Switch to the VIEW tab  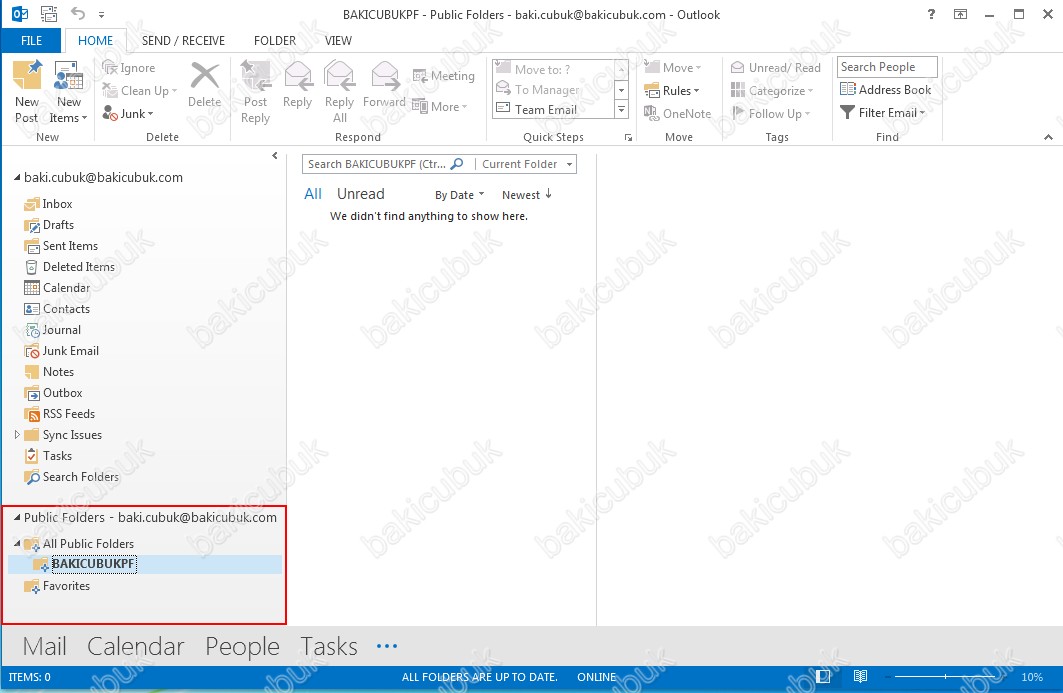click(x=338, y=41)
